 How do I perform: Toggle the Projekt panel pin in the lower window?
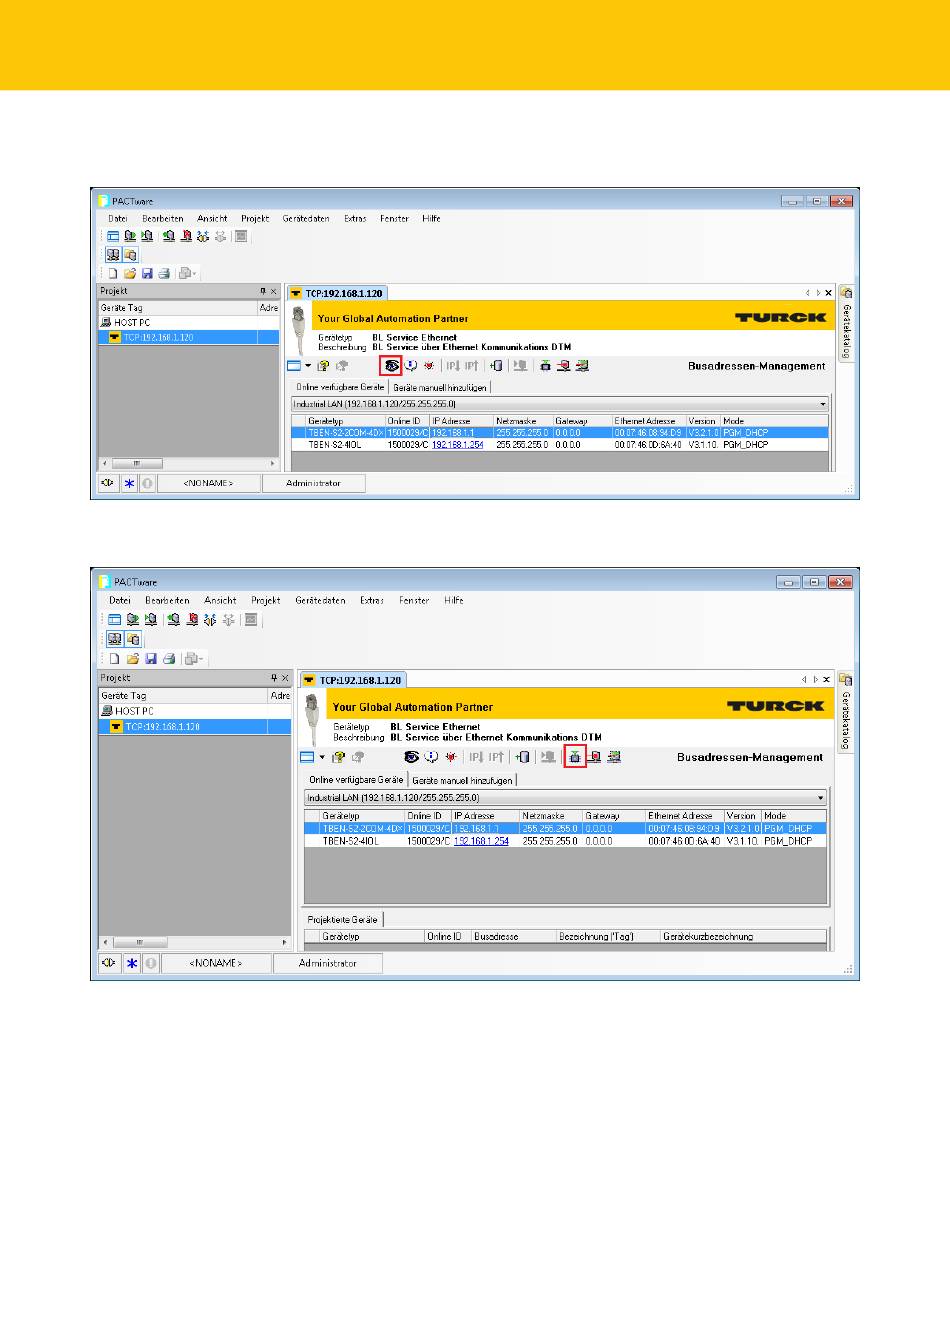click(272, 678)
